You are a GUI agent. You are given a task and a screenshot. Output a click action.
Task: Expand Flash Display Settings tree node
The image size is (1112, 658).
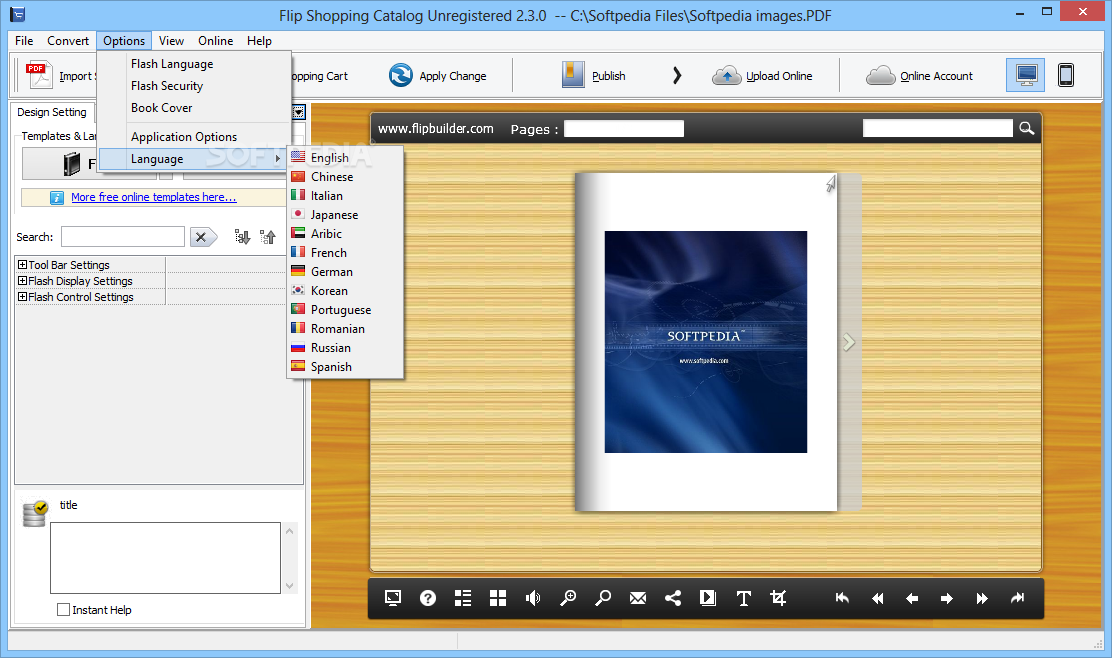(22, 281)
